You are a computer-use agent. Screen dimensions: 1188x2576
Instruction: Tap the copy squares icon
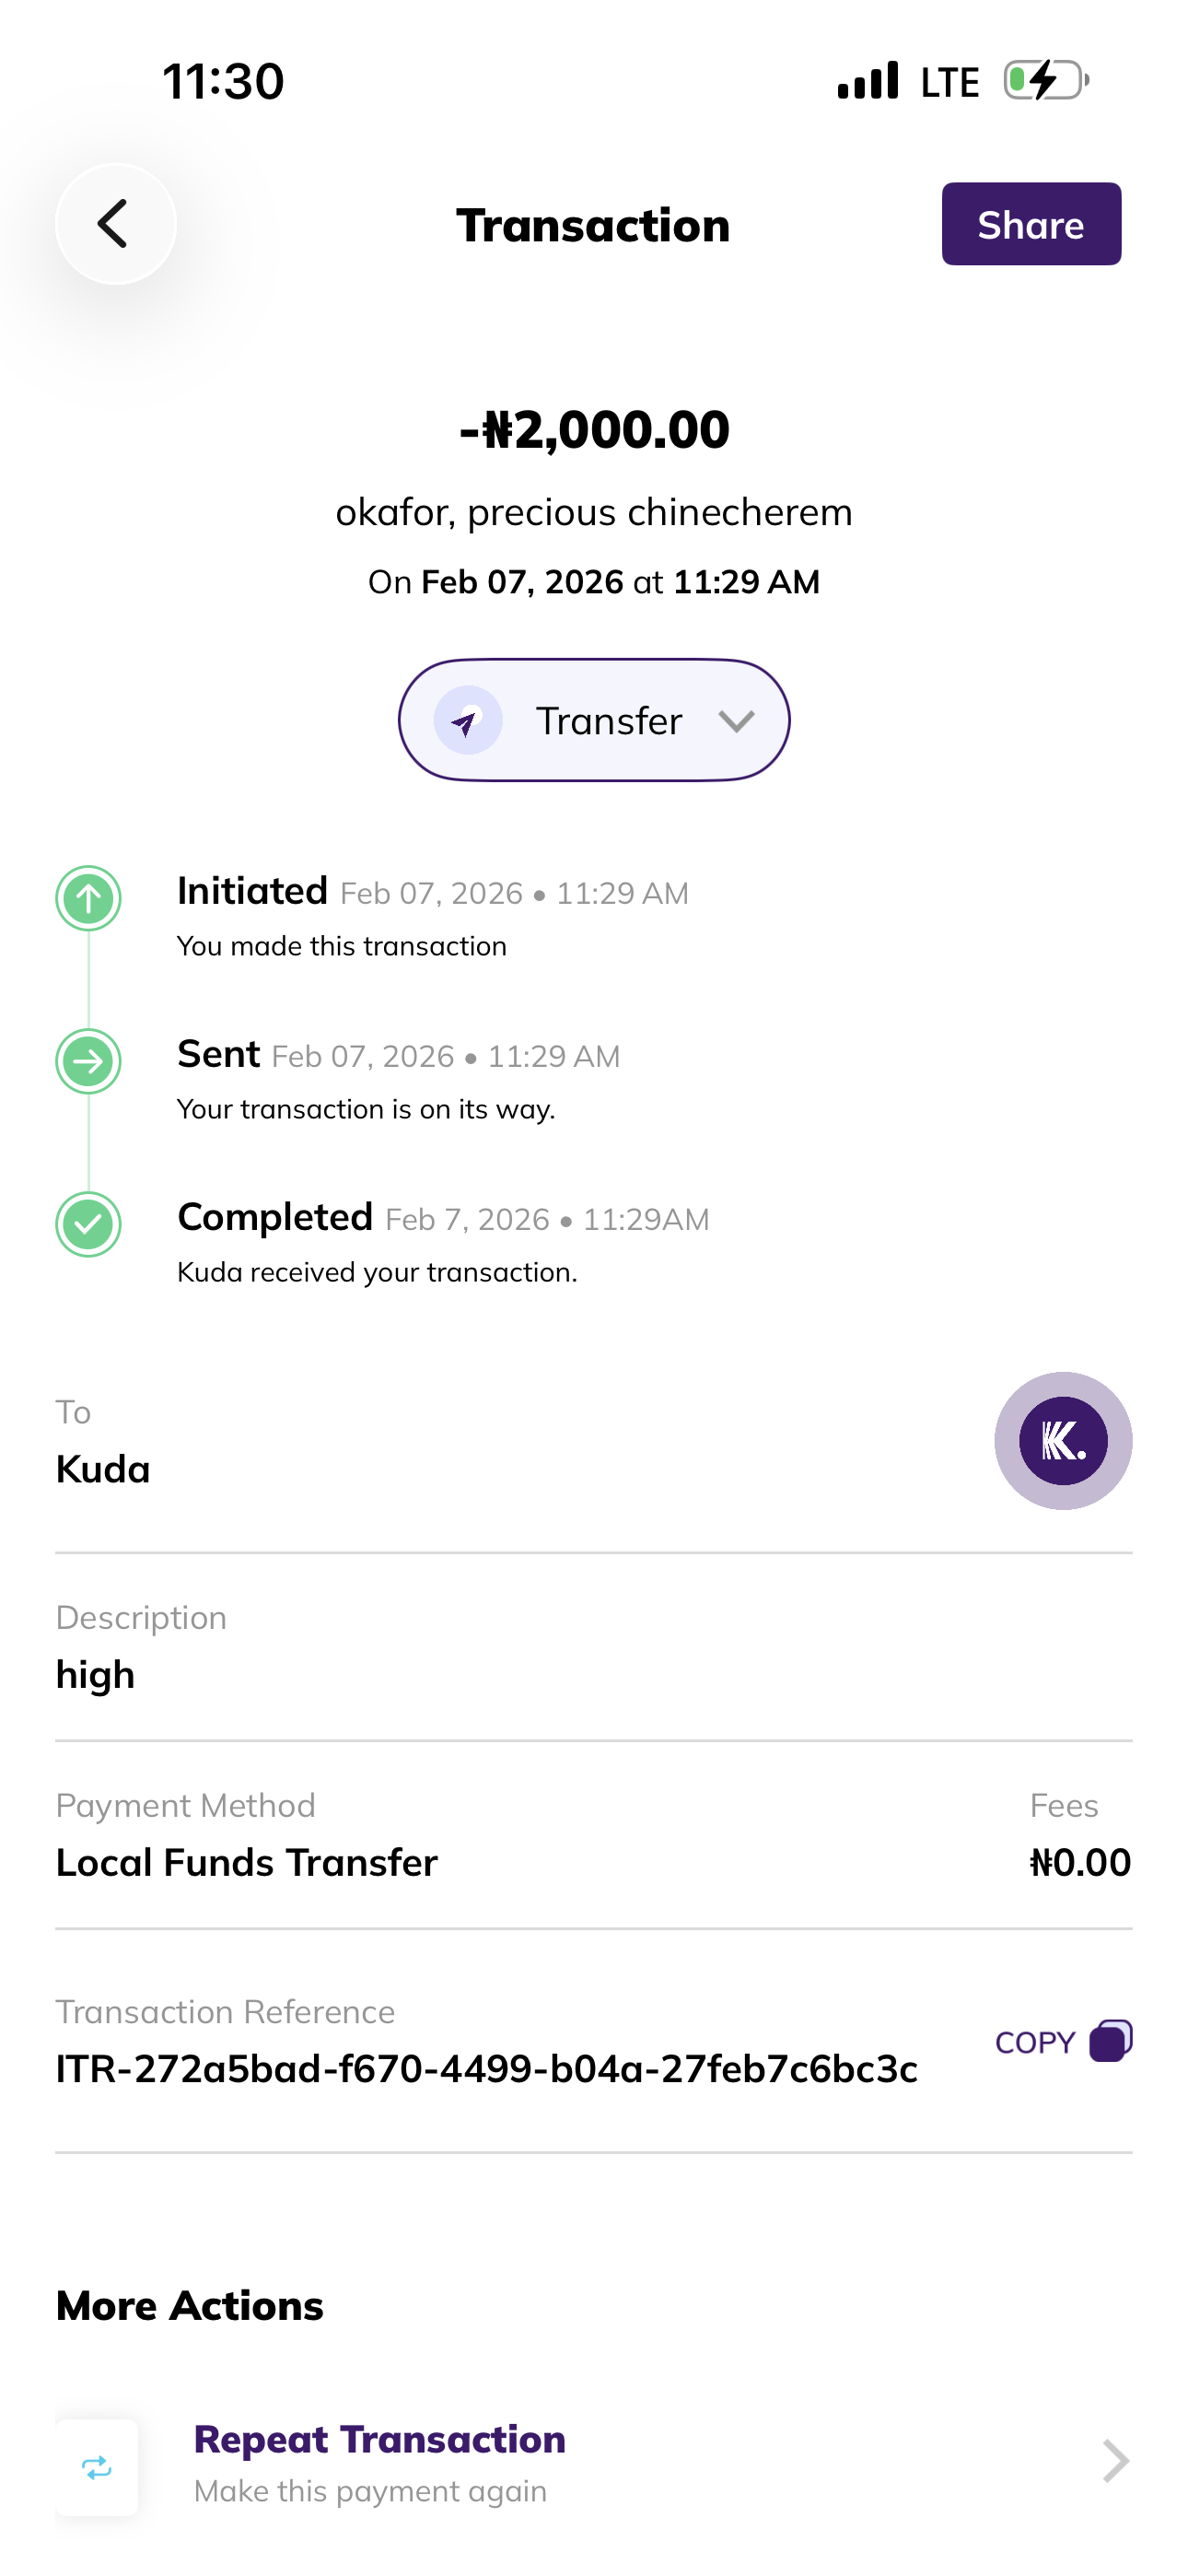click(x=1110, y=2041)
